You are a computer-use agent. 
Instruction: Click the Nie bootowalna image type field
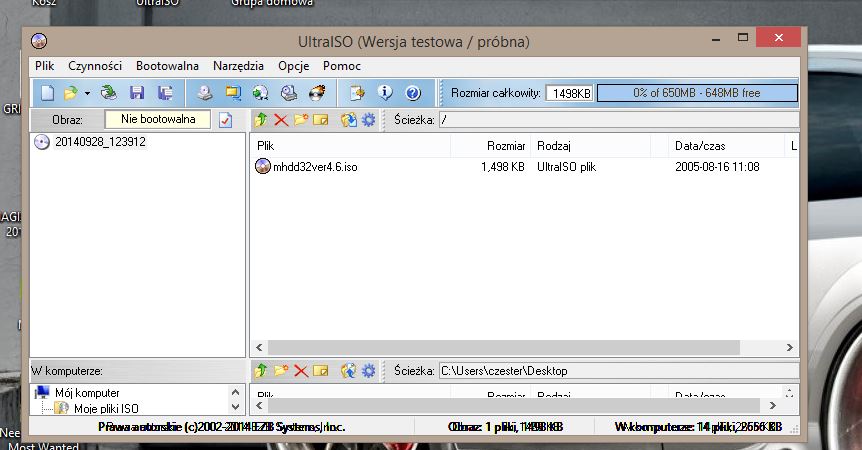tap(158, 119)
